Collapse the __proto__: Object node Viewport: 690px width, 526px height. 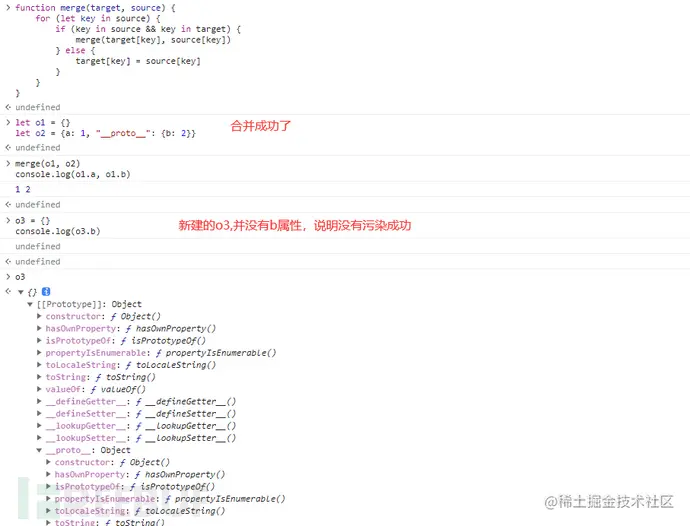pyautogui.click(x=39, y=450)
